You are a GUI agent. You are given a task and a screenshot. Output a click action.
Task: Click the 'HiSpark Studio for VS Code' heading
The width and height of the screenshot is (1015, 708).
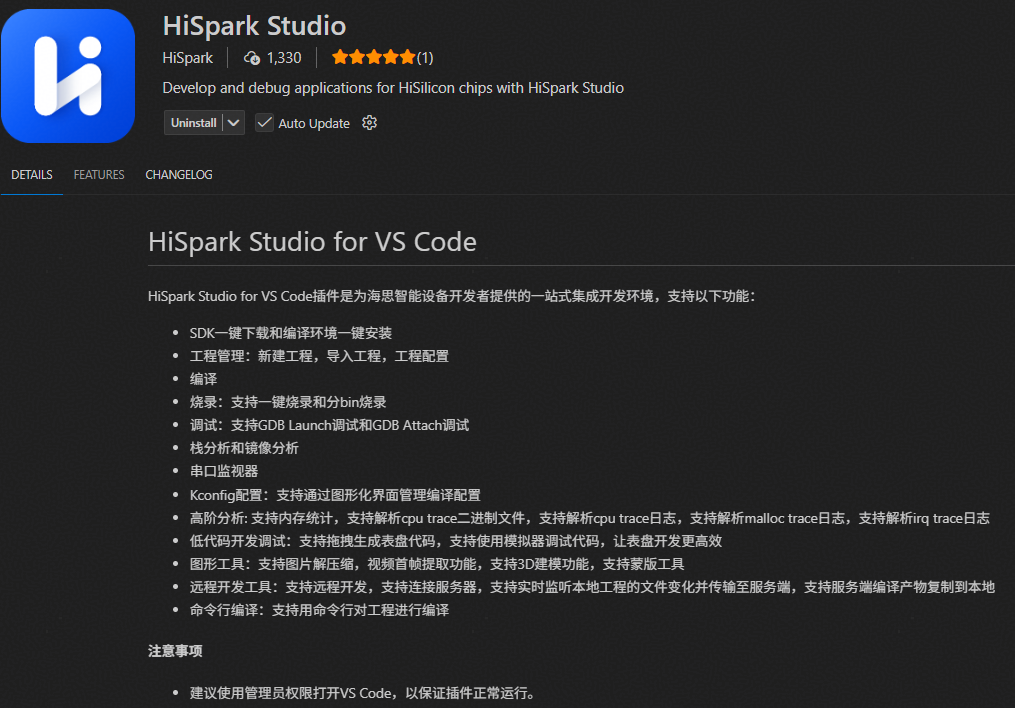tap(312, 242)
